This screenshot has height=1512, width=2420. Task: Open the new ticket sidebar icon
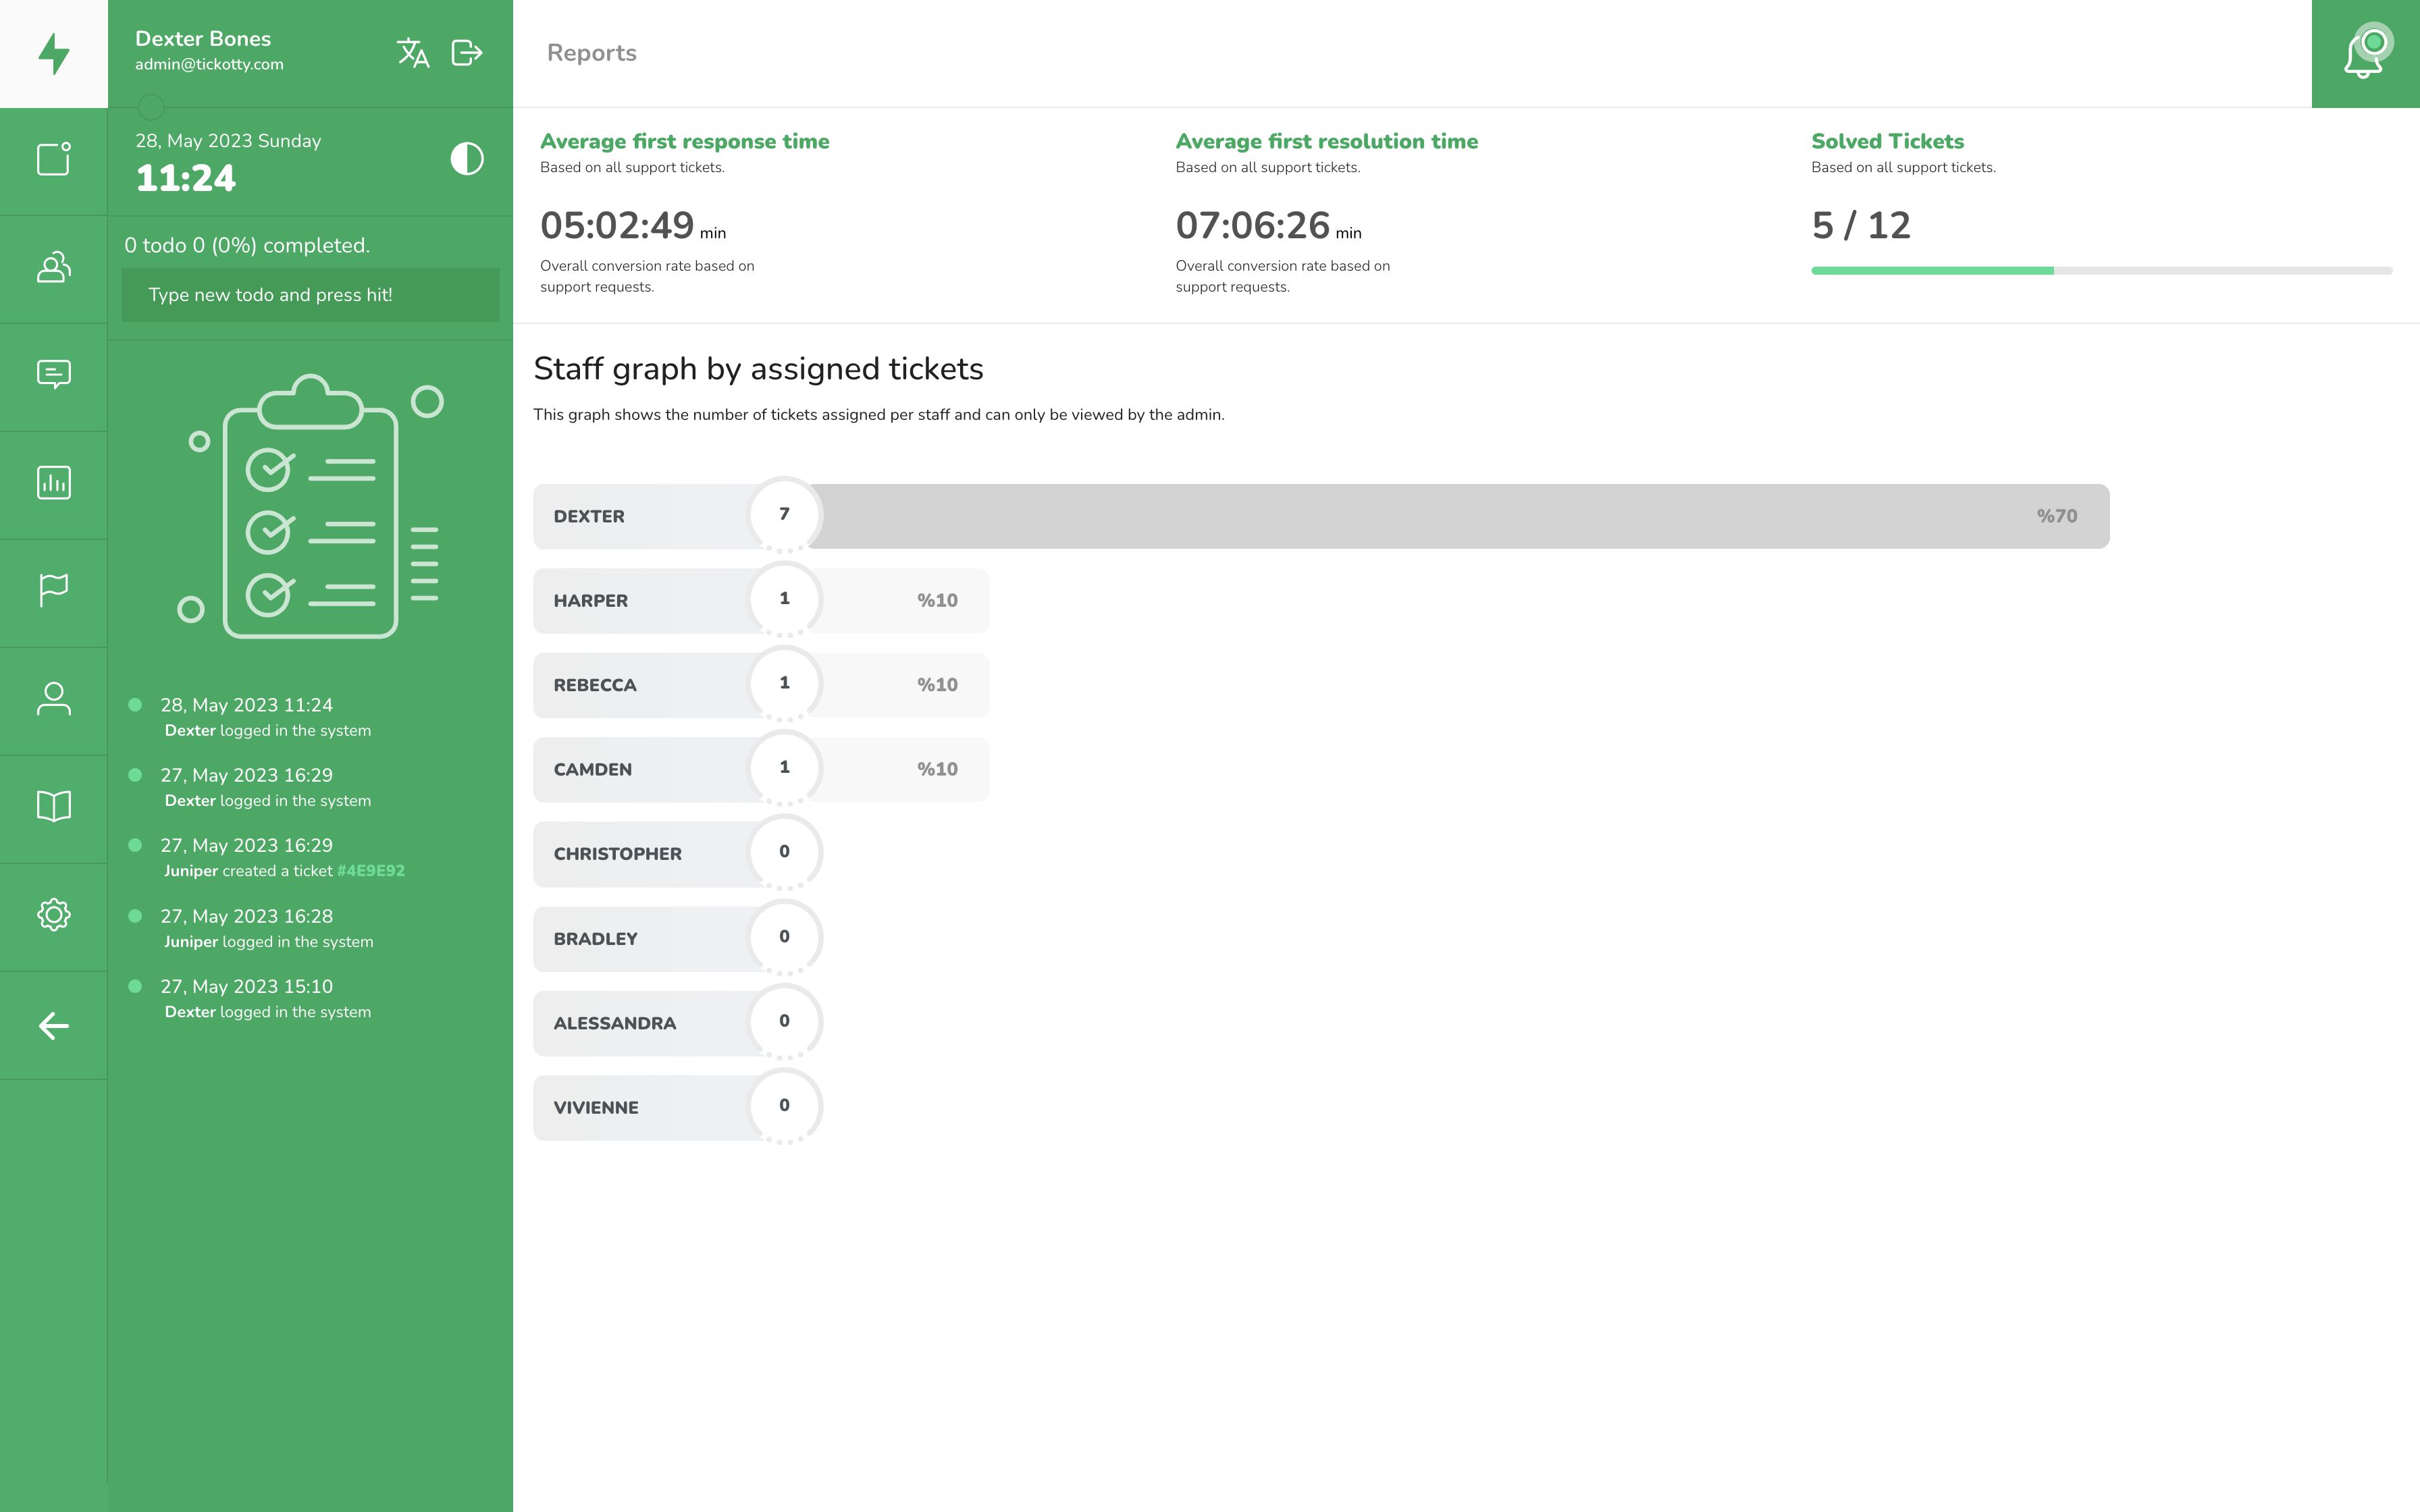[54, 159]
